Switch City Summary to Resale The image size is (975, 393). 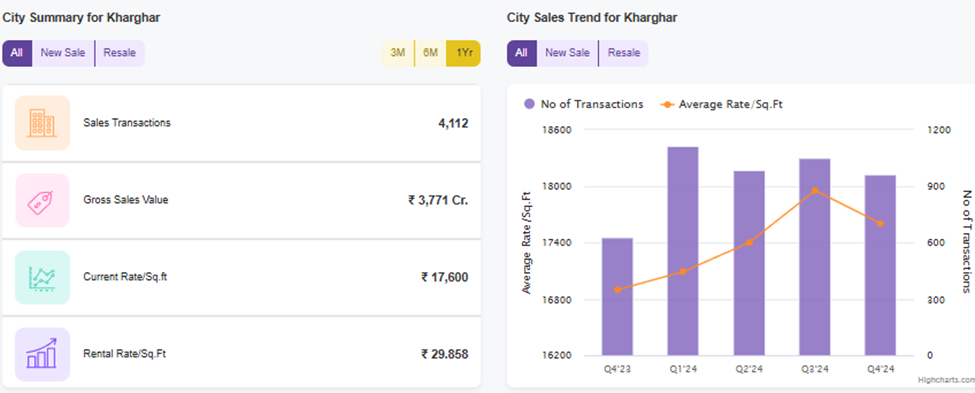[119, 53]
